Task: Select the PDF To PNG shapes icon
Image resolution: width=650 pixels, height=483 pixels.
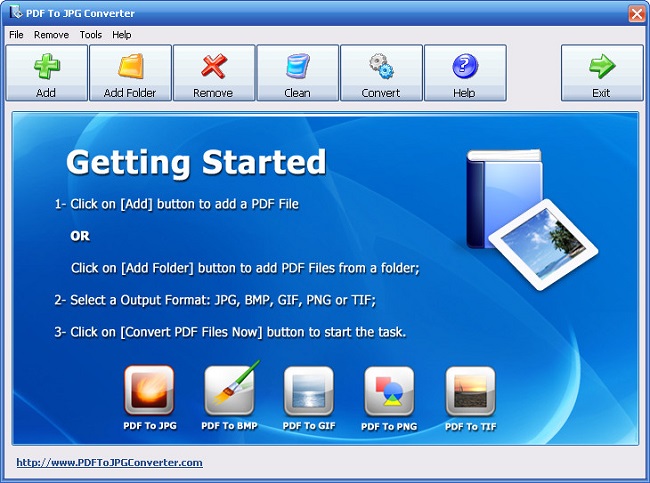Action: click(x=390, y=391)
